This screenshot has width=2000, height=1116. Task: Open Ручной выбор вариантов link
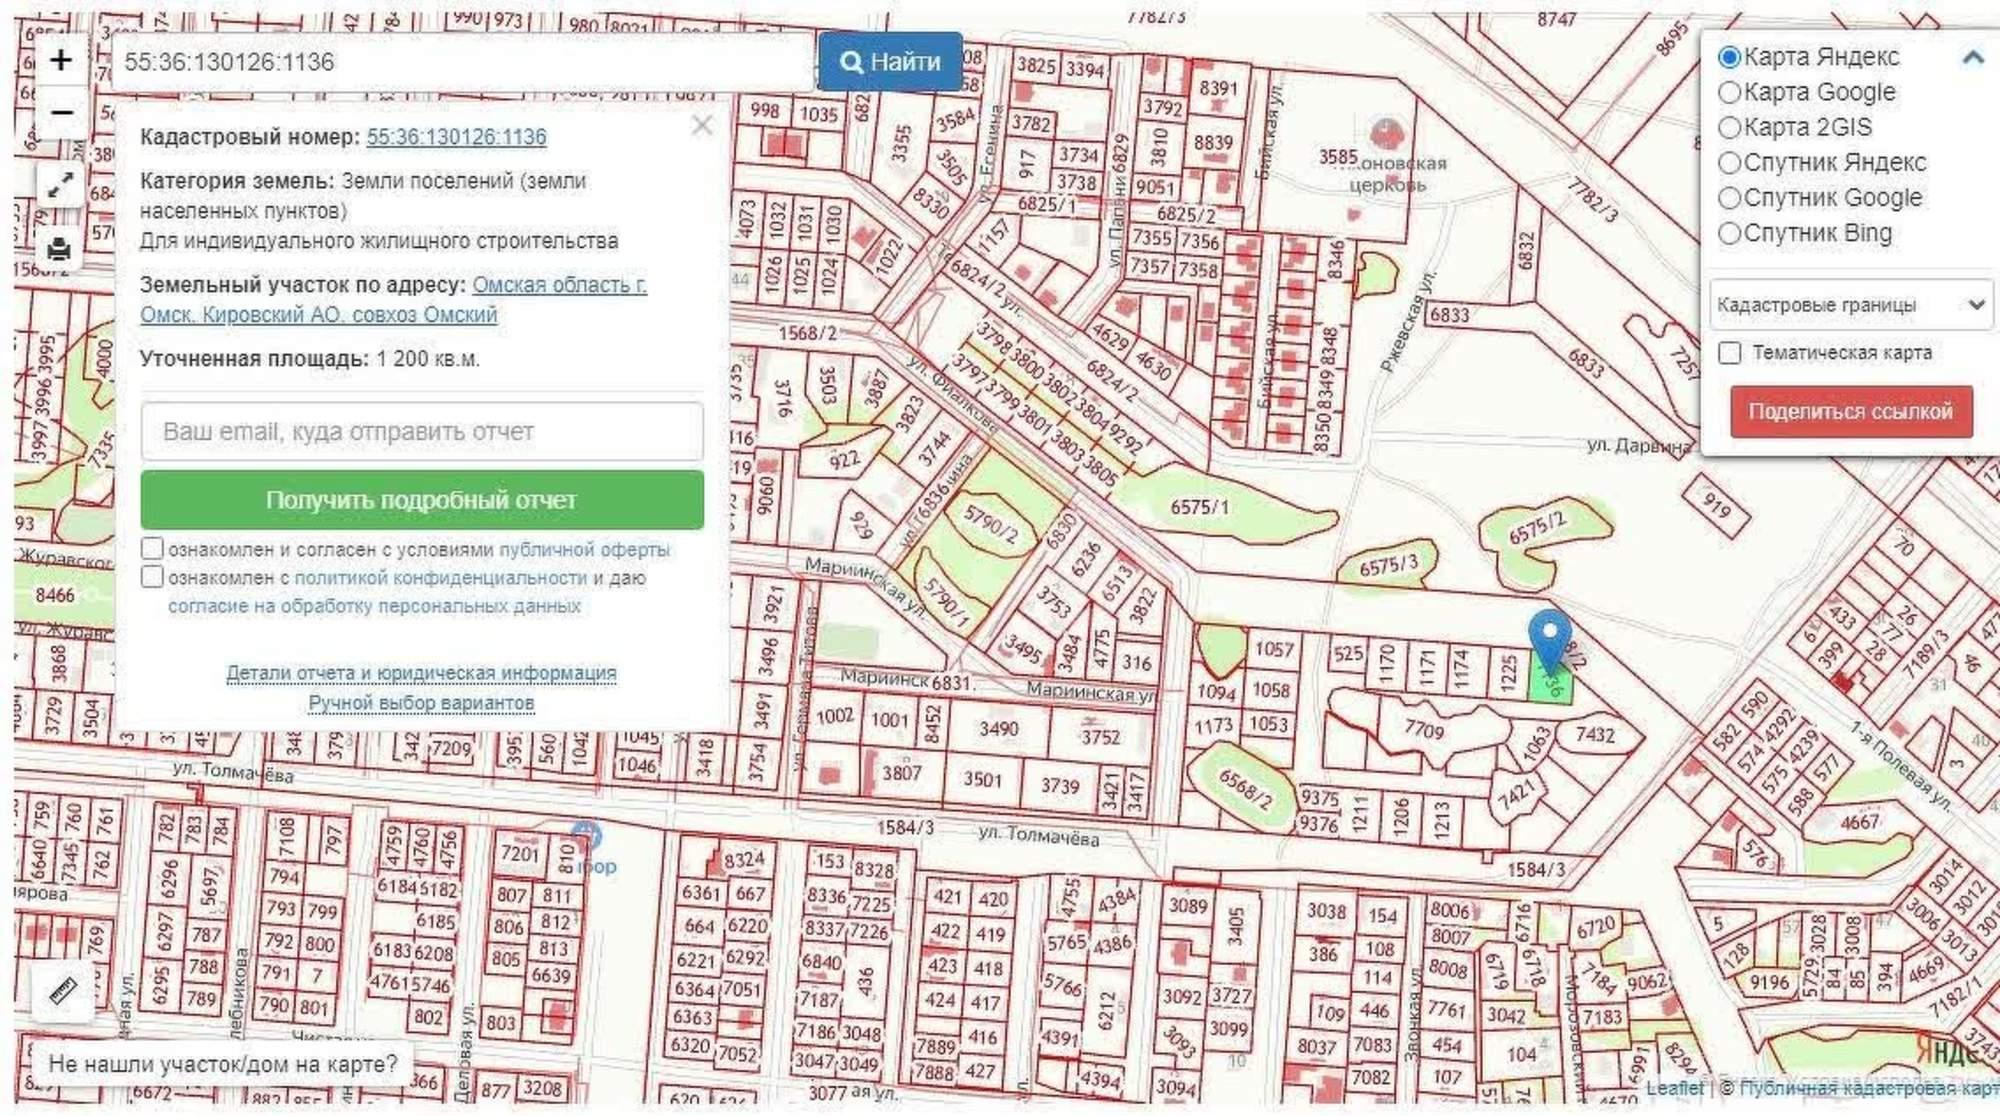point(421,703)
